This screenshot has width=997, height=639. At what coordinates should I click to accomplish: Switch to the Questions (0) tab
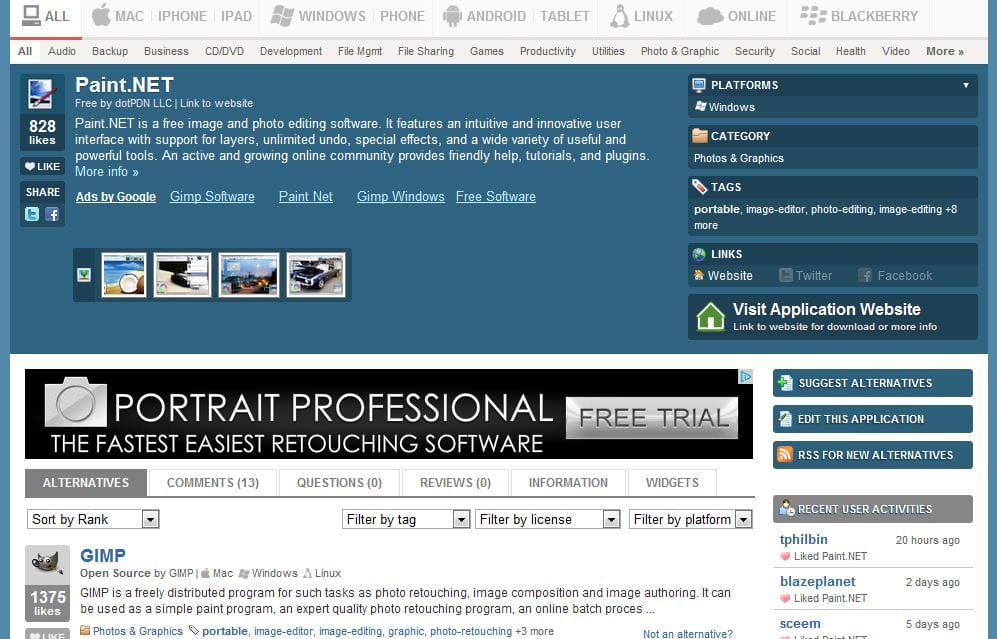pyautogui.click(x=339, y=483)
